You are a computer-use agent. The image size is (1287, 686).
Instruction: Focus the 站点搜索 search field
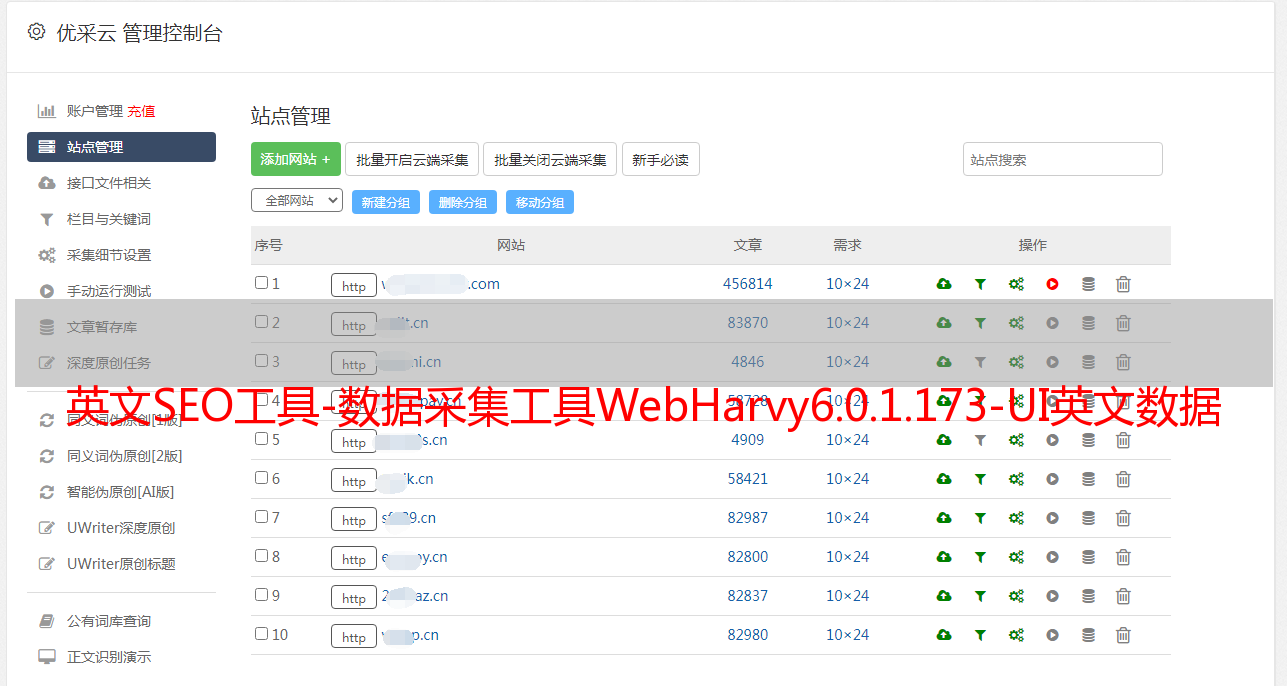pyautogui.click(x=1063, y=159)
